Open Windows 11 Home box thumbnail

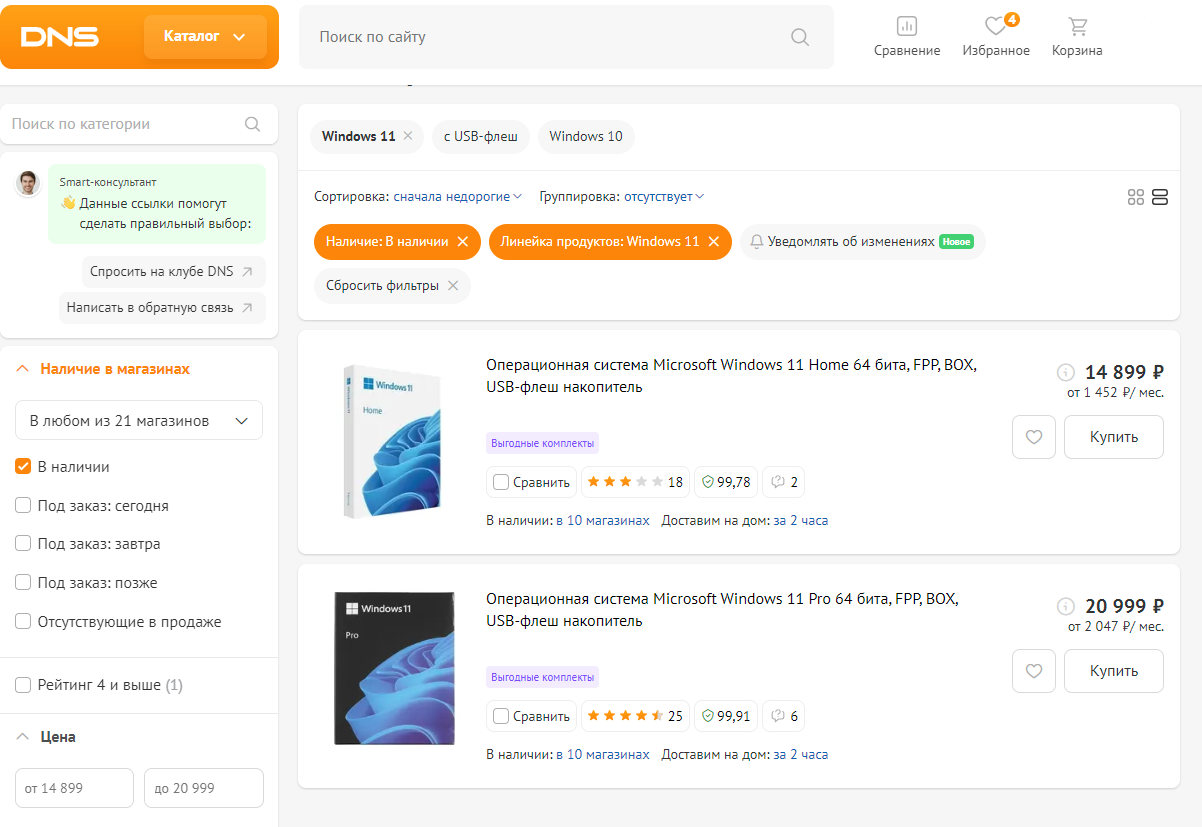[394, 441]
